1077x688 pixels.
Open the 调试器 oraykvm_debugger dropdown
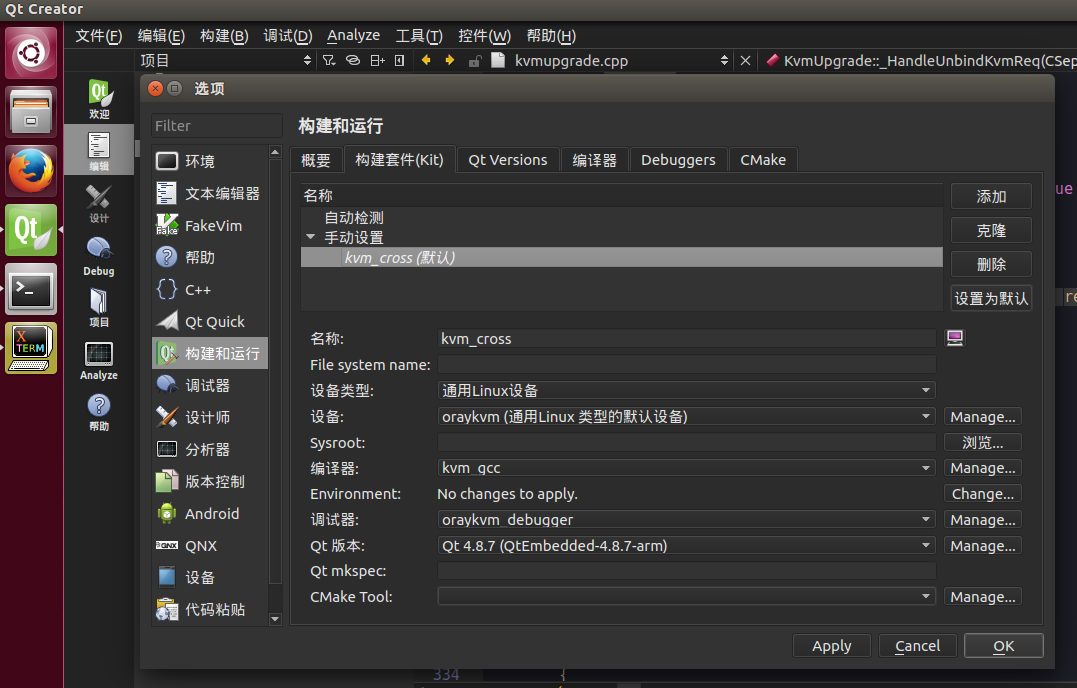687,520
